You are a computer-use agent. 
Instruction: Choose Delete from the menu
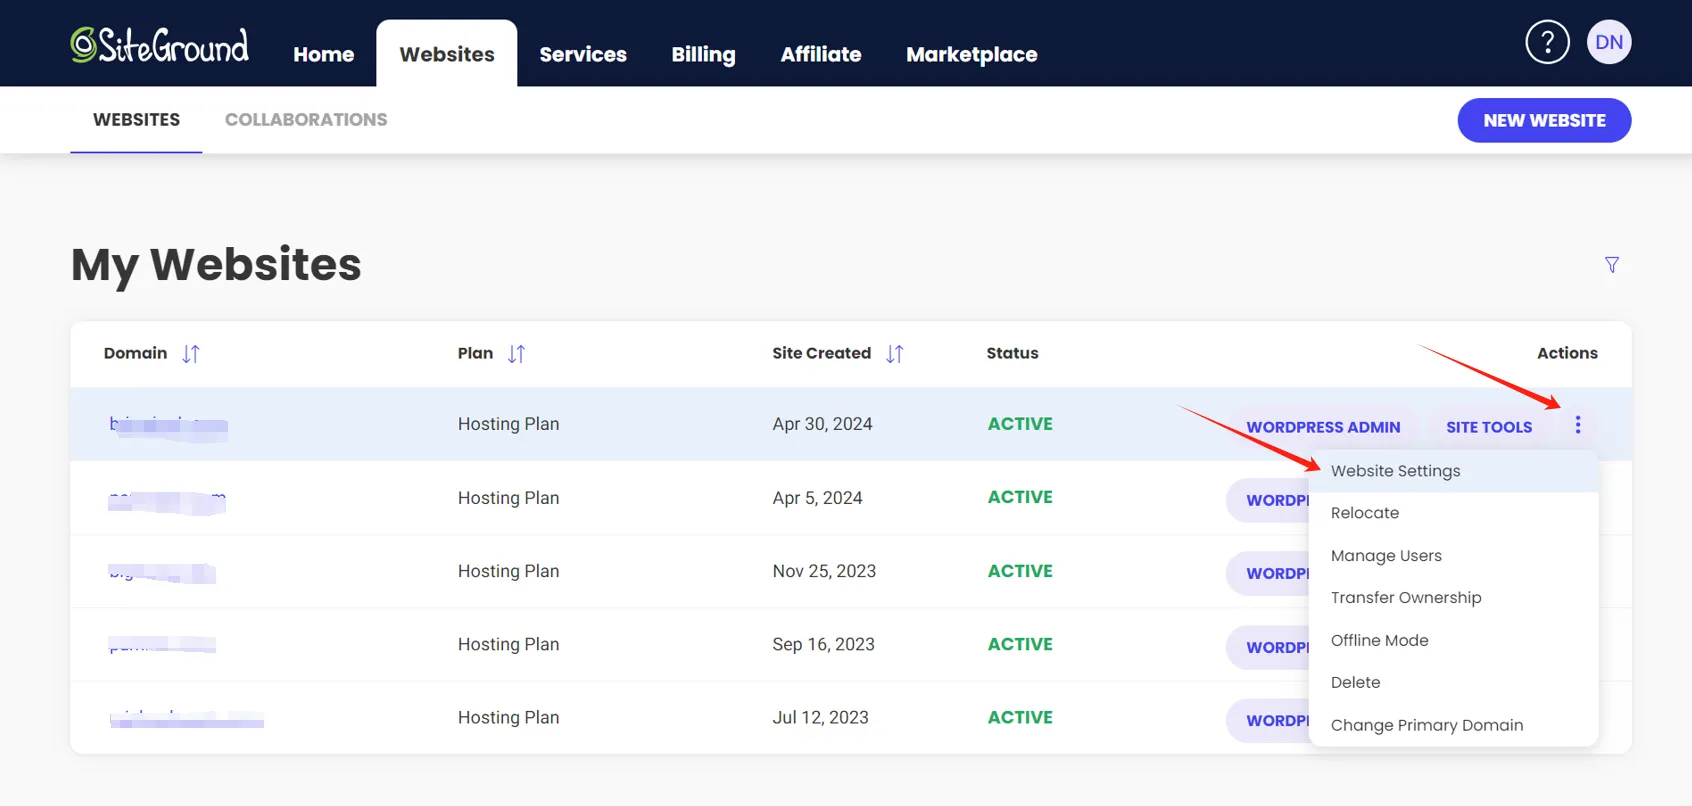pos(1453,682)
